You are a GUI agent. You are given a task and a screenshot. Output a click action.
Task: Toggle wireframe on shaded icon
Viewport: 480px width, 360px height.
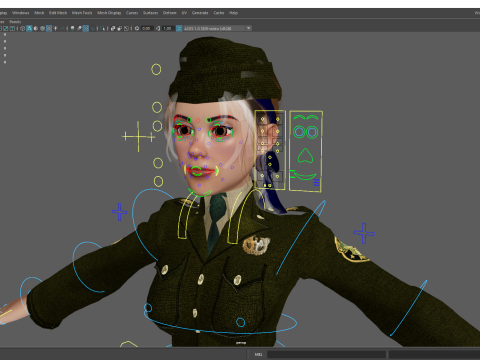point(42,28)
